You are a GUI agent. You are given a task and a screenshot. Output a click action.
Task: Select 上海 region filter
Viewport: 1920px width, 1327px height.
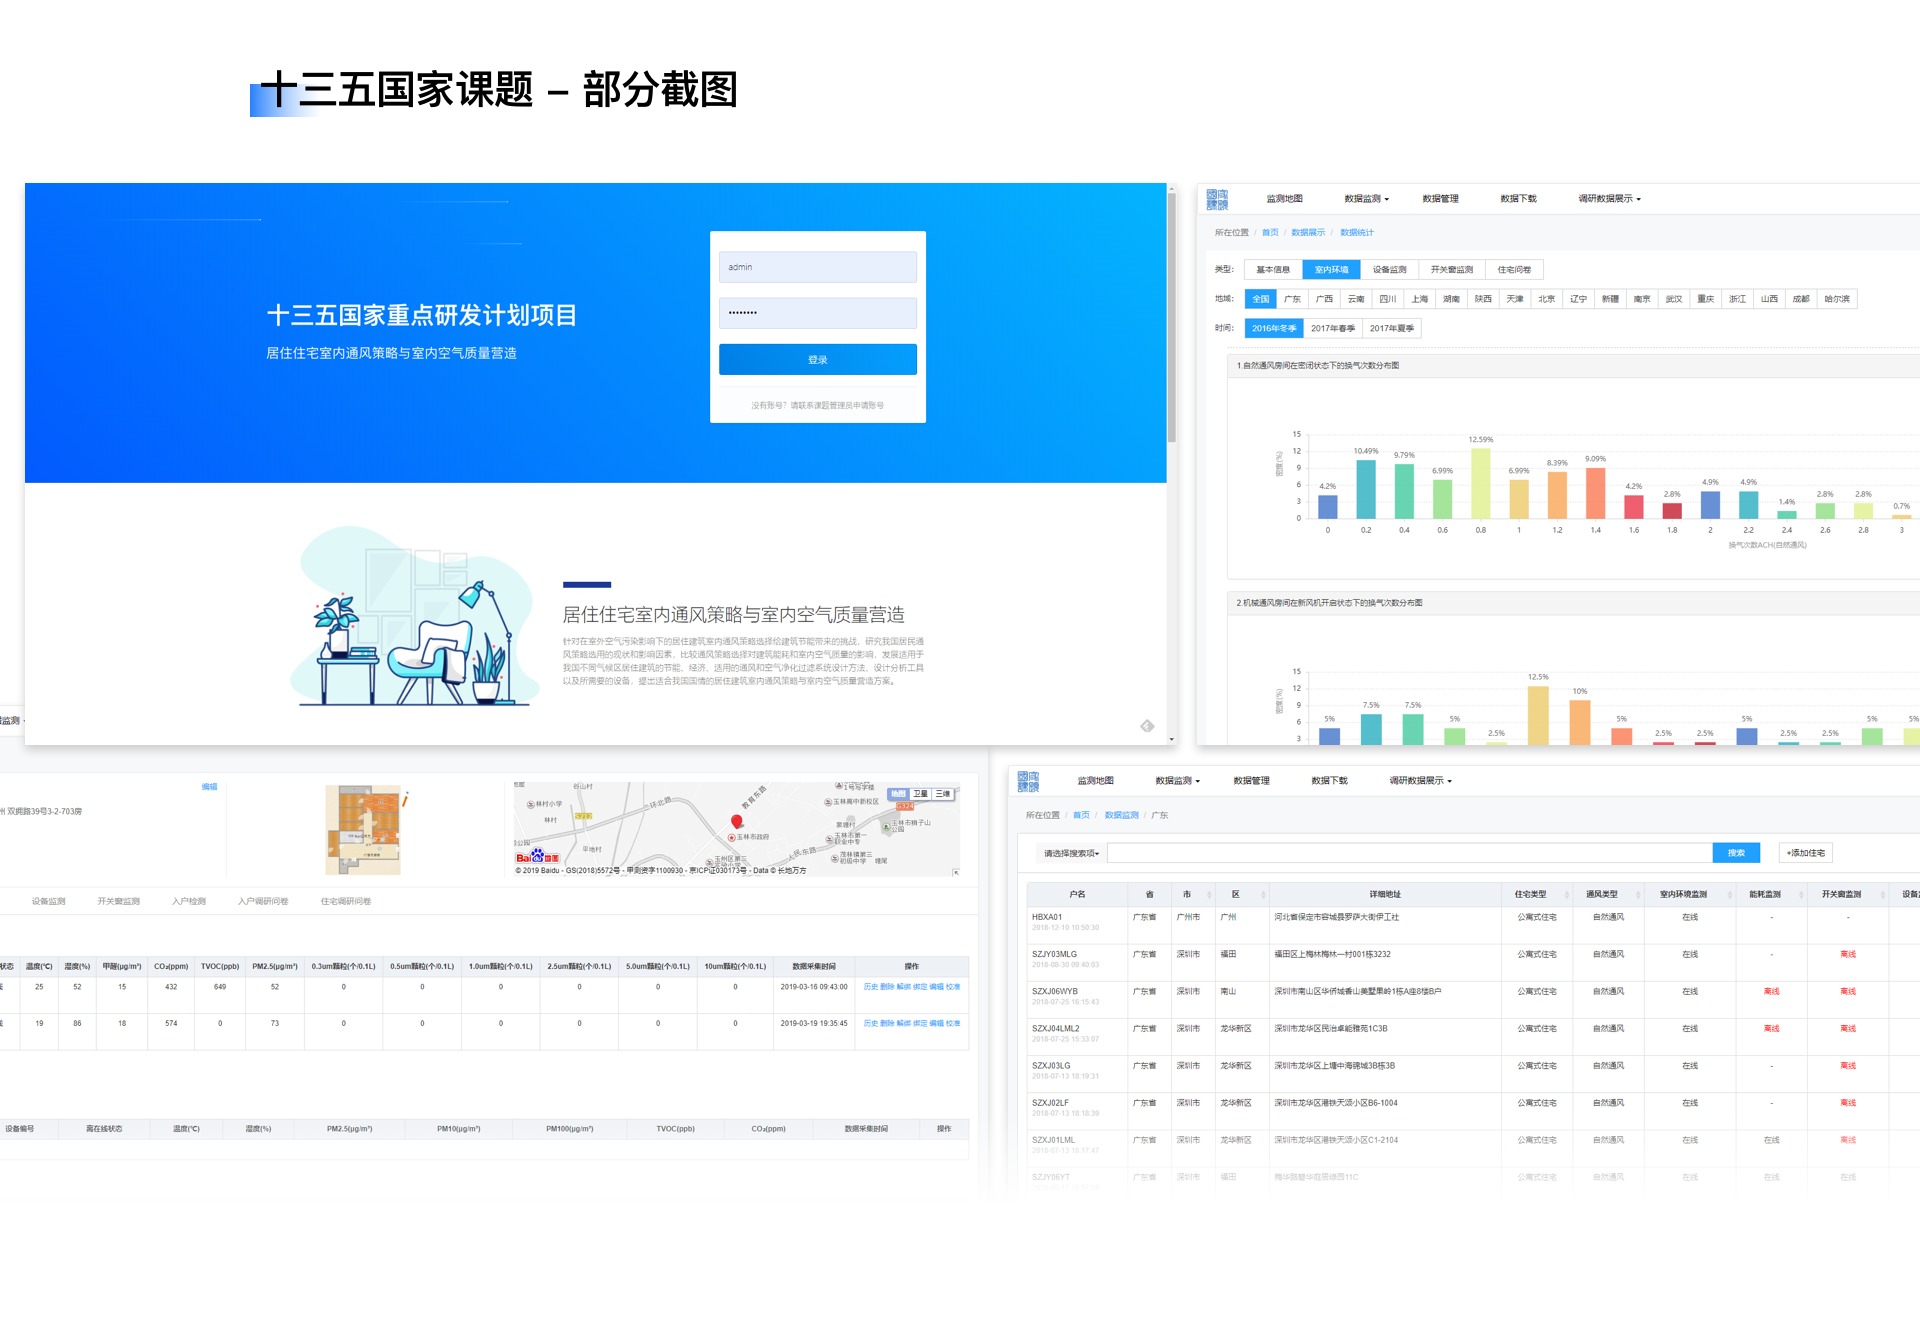[1420, 299]
